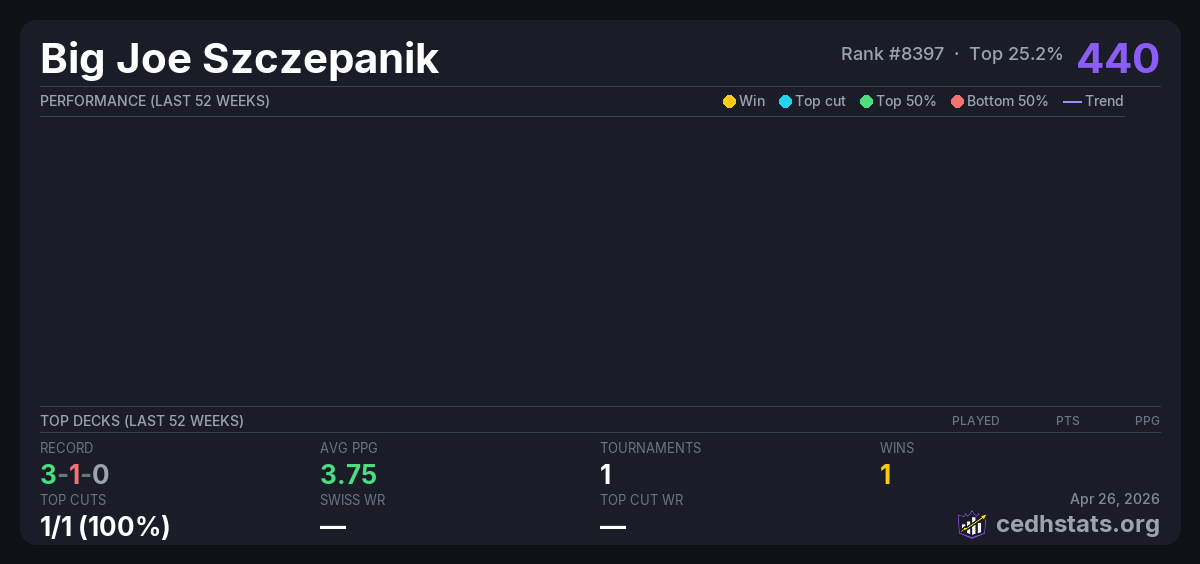Click the purple 440 rating score
The image size is (1200, 564).
(x=1118, y=58)
